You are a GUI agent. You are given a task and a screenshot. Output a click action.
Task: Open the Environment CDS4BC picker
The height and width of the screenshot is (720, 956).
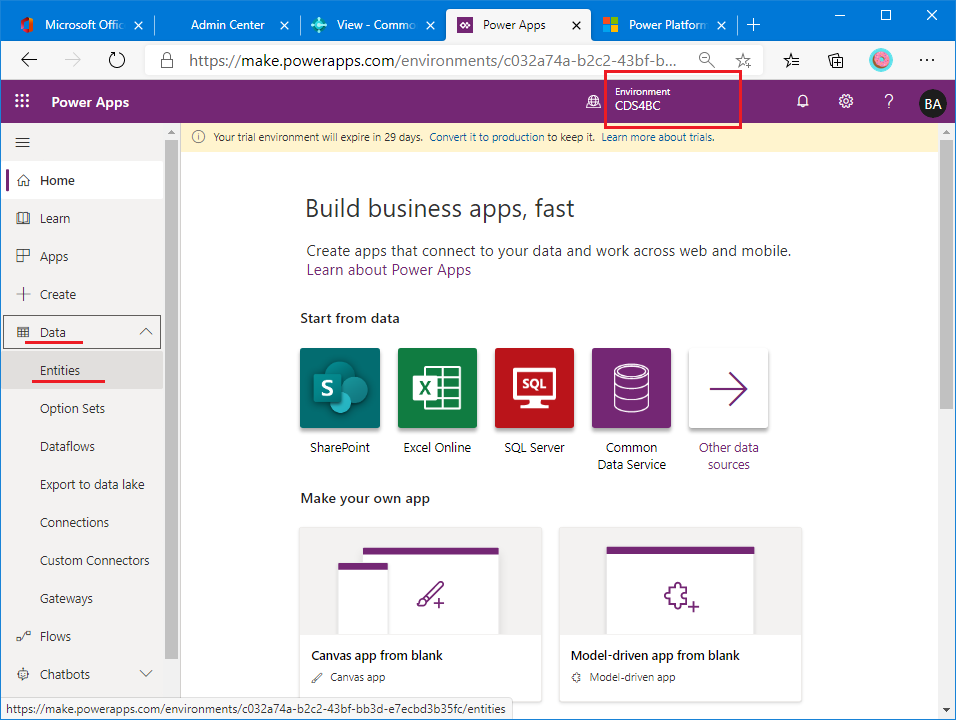point(672,99)
